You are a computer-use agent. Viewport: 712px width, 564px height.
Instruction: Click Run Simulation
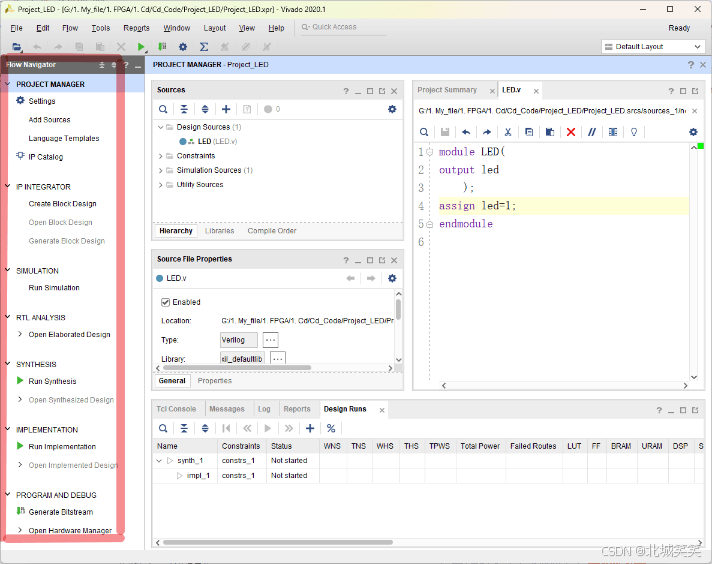coord(54,287)
